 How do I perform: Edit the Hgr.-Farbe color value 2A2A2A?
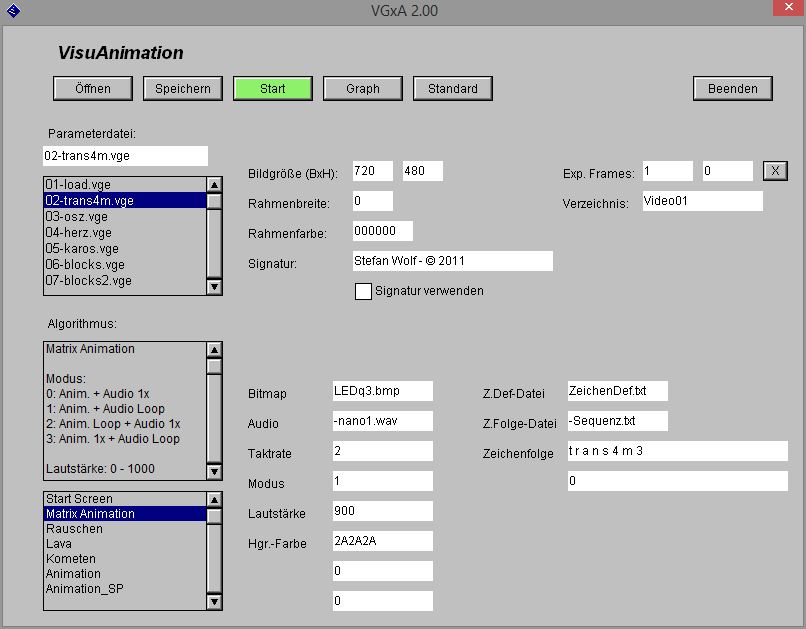point(381,541)
